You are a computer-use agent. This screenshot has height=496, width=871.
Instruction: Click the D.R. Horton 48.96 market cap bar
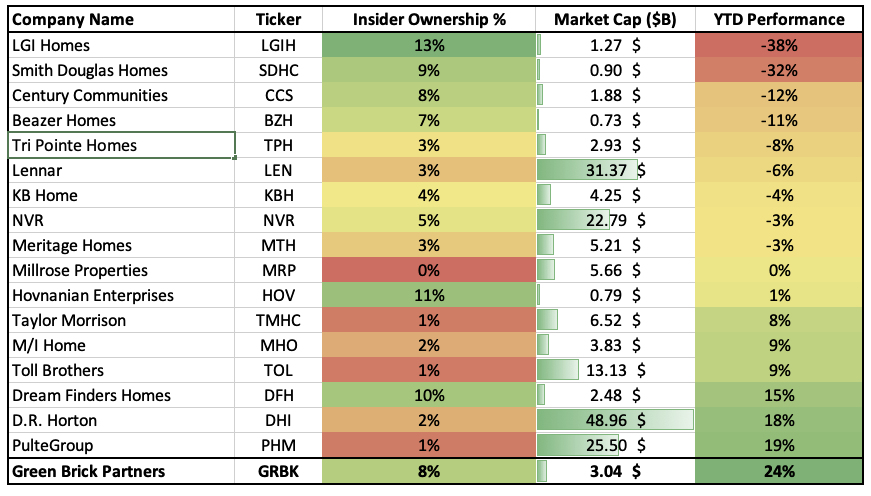(614, 420)
